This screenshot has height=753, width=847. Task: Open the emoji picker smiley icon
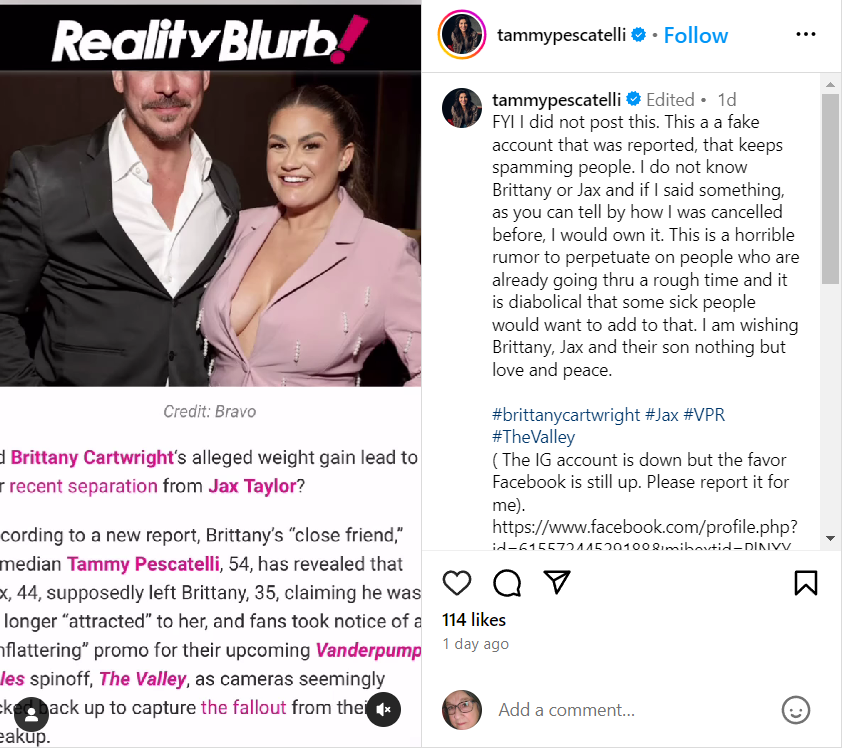tap(795, 710)
